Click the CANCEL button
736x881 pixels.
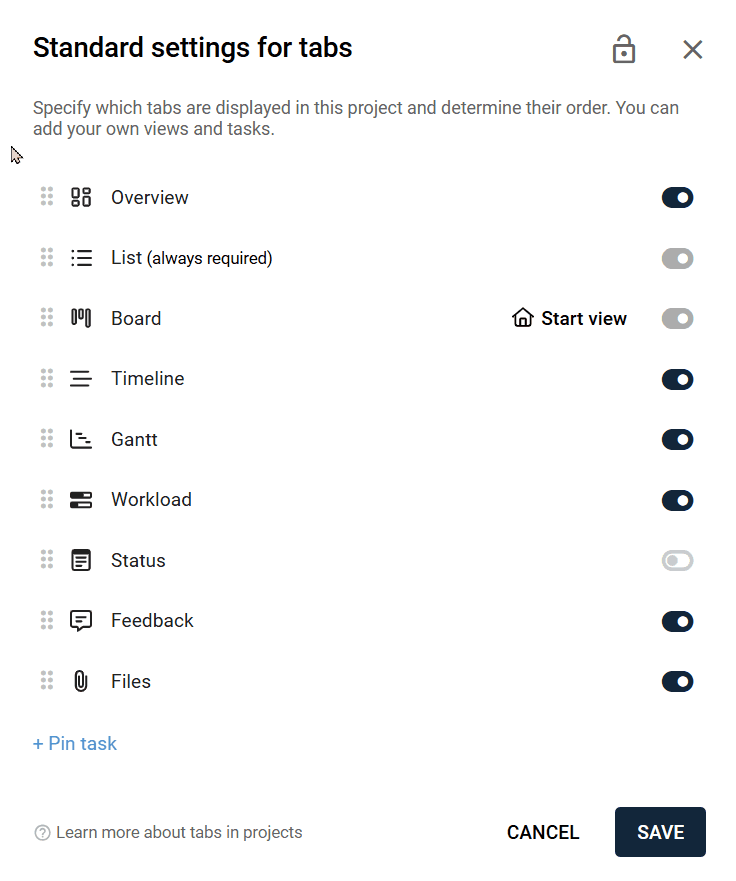pyautogui.click(x=543, y=832)
